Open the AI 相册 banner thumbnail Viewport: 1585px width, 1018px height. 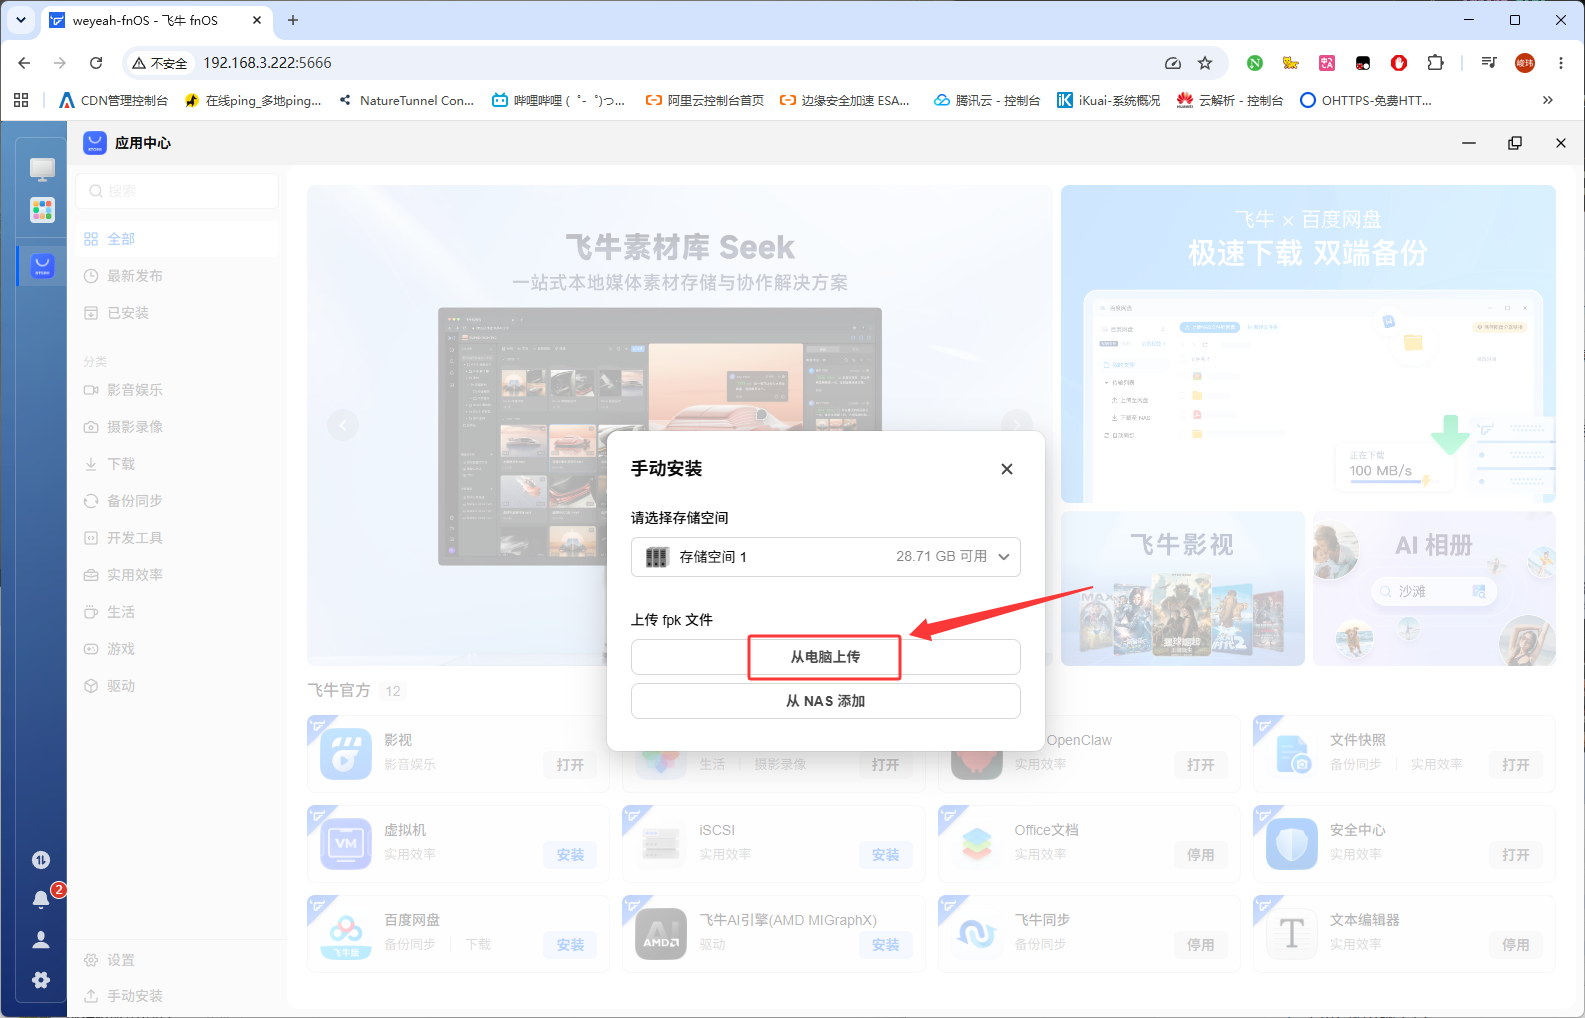[1434, 588]
